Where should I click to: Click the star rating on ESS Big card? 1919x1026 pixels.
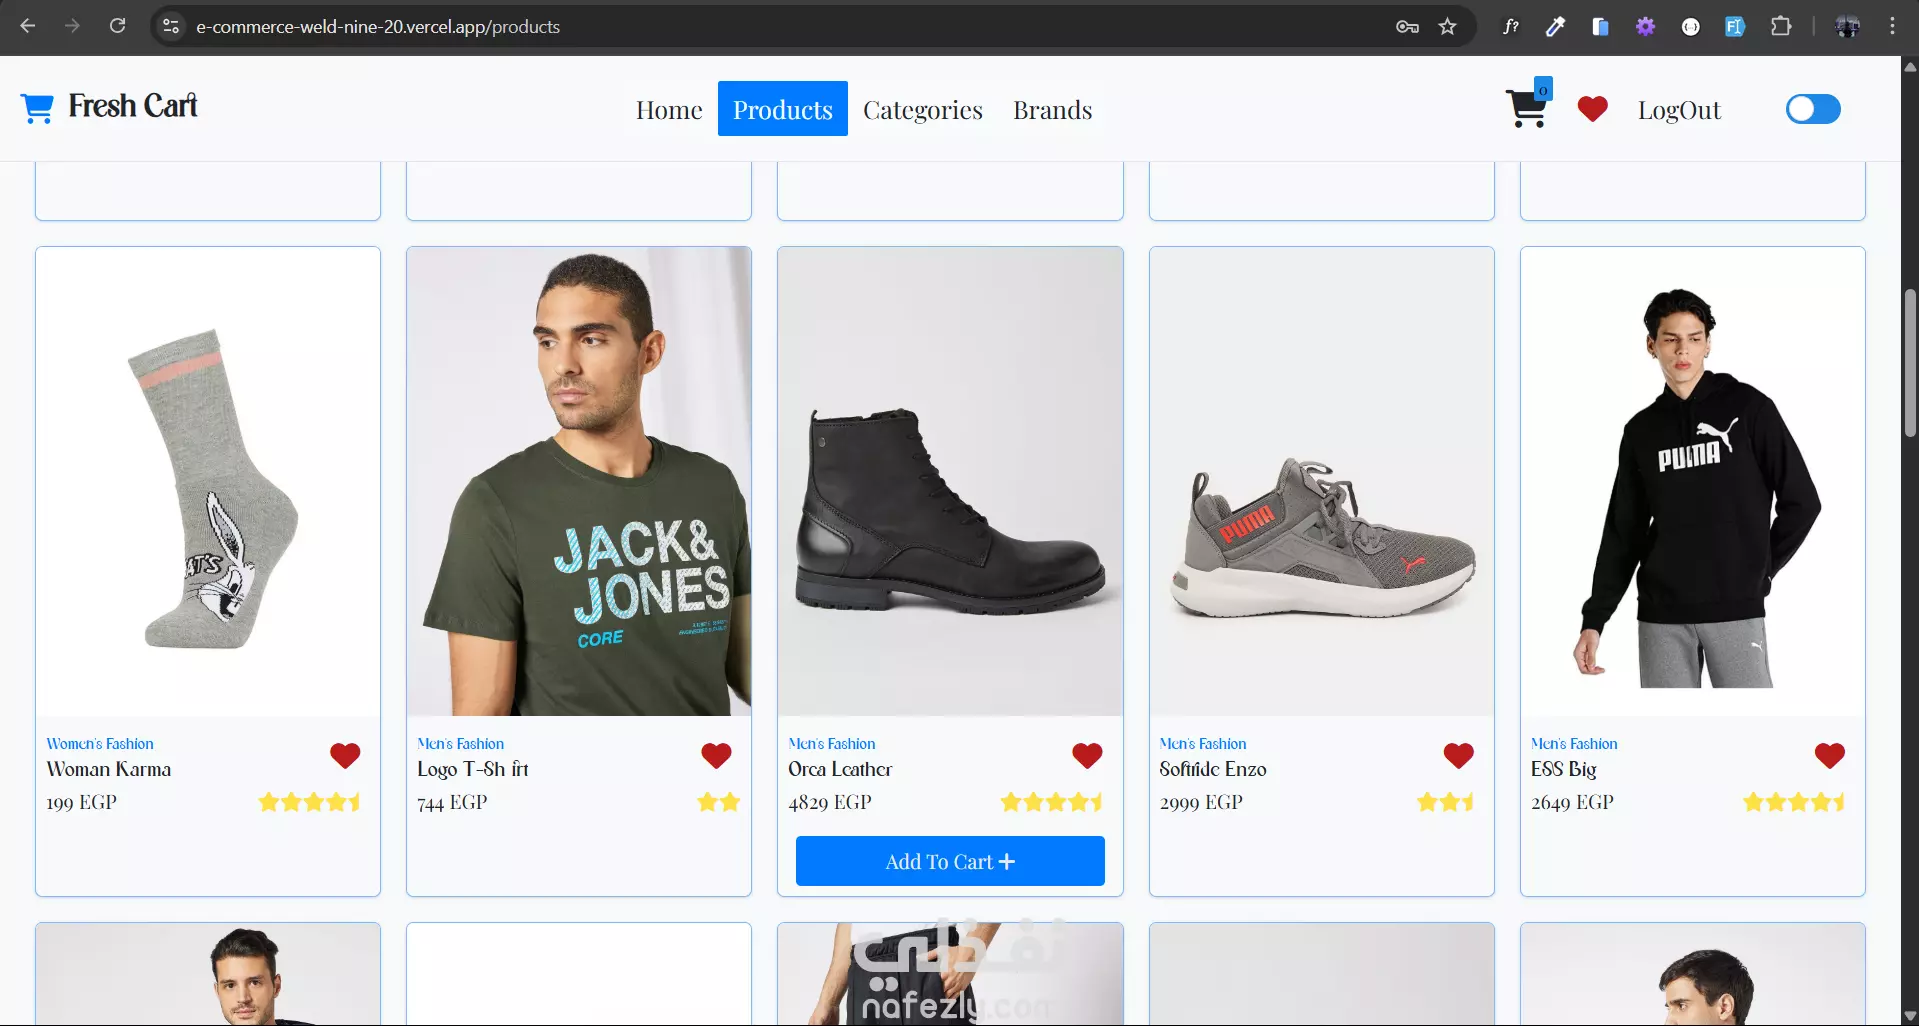[1794, 802]
